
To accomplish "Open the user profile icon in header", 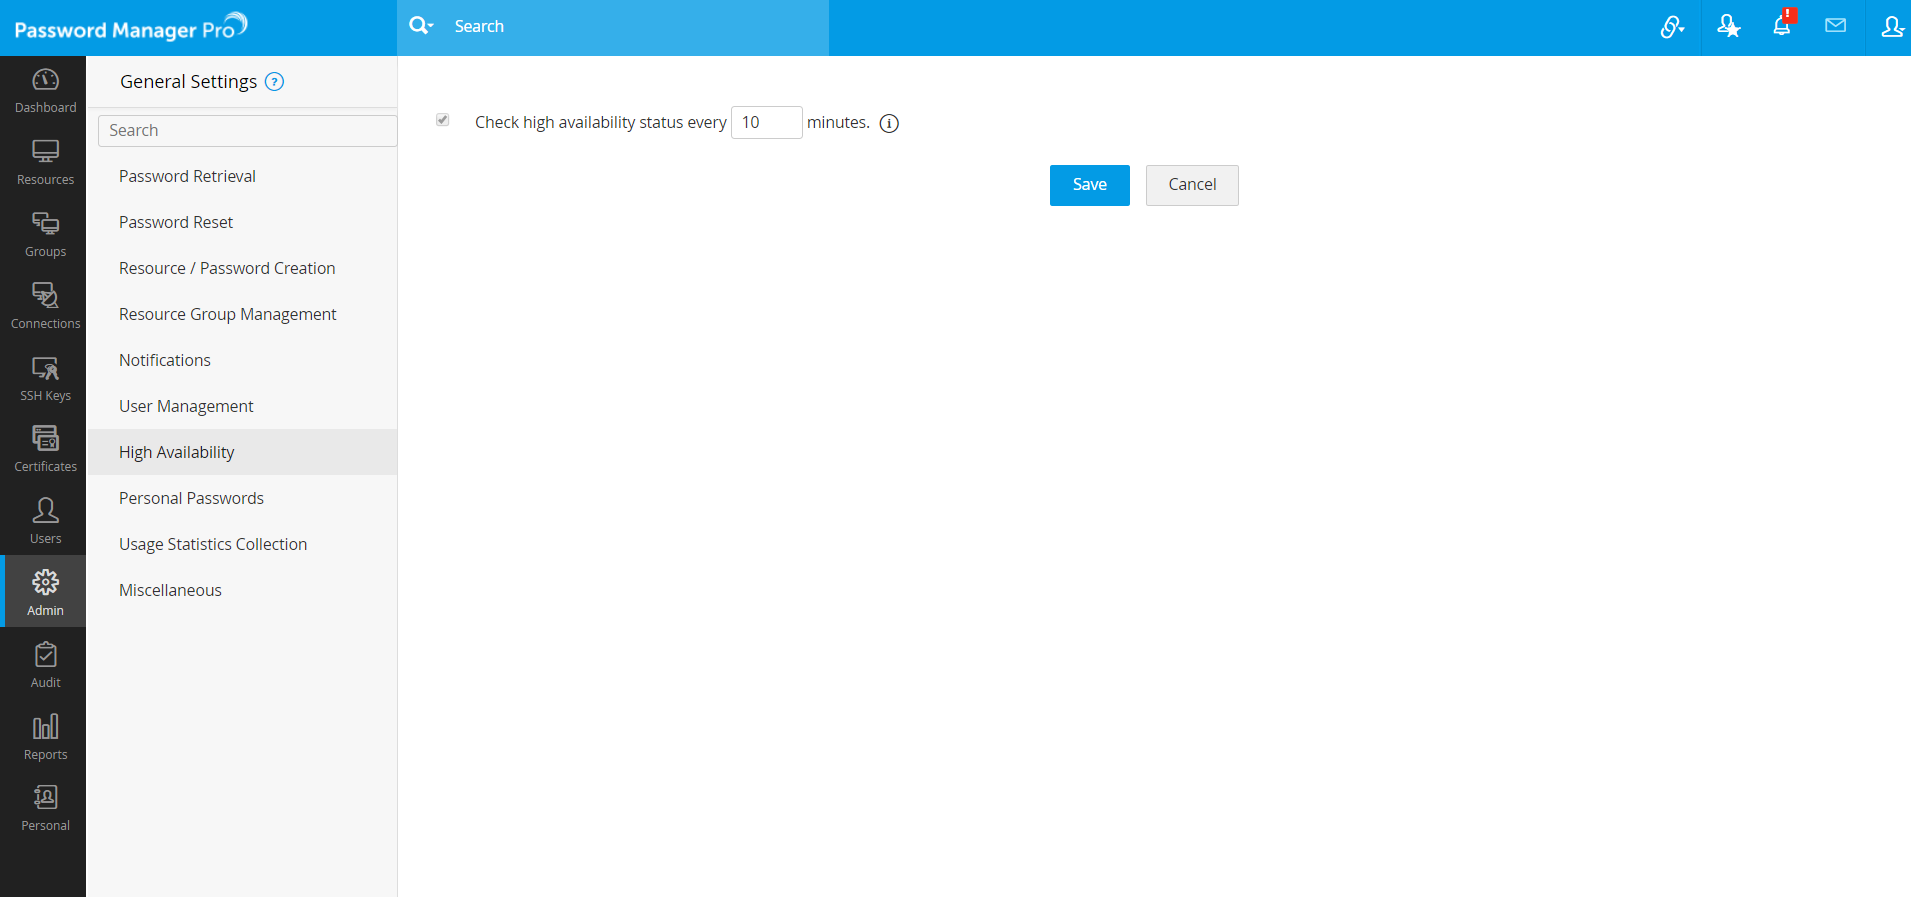I will pos(1892,27).
